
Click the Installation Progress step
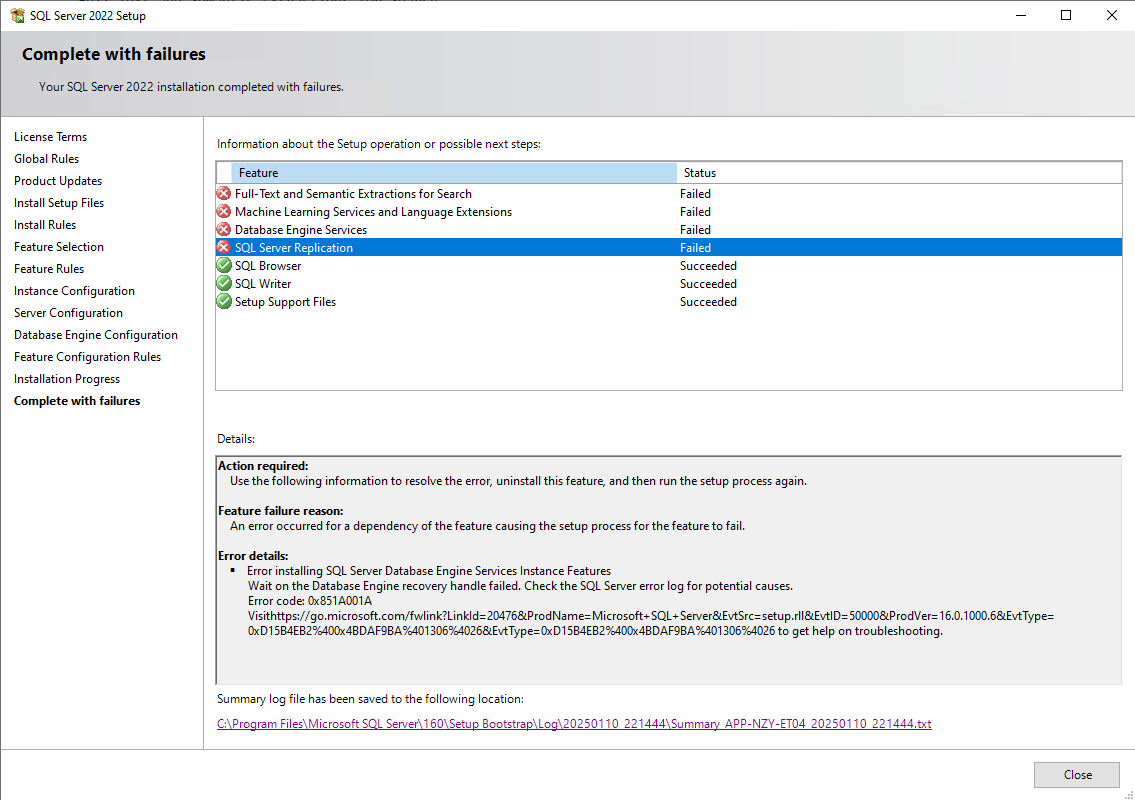pyautogui.click(x=67, y=379)
